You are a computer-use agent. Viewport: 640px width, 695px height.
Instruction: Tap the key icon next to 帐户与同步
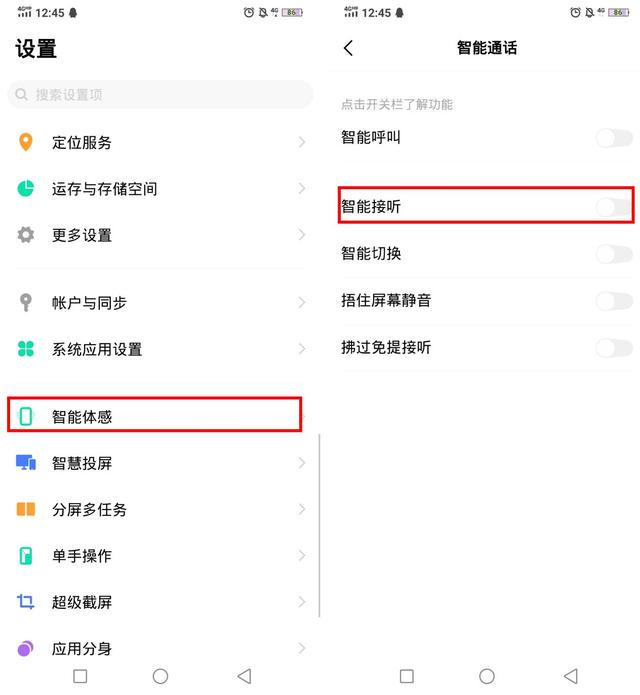26,303
